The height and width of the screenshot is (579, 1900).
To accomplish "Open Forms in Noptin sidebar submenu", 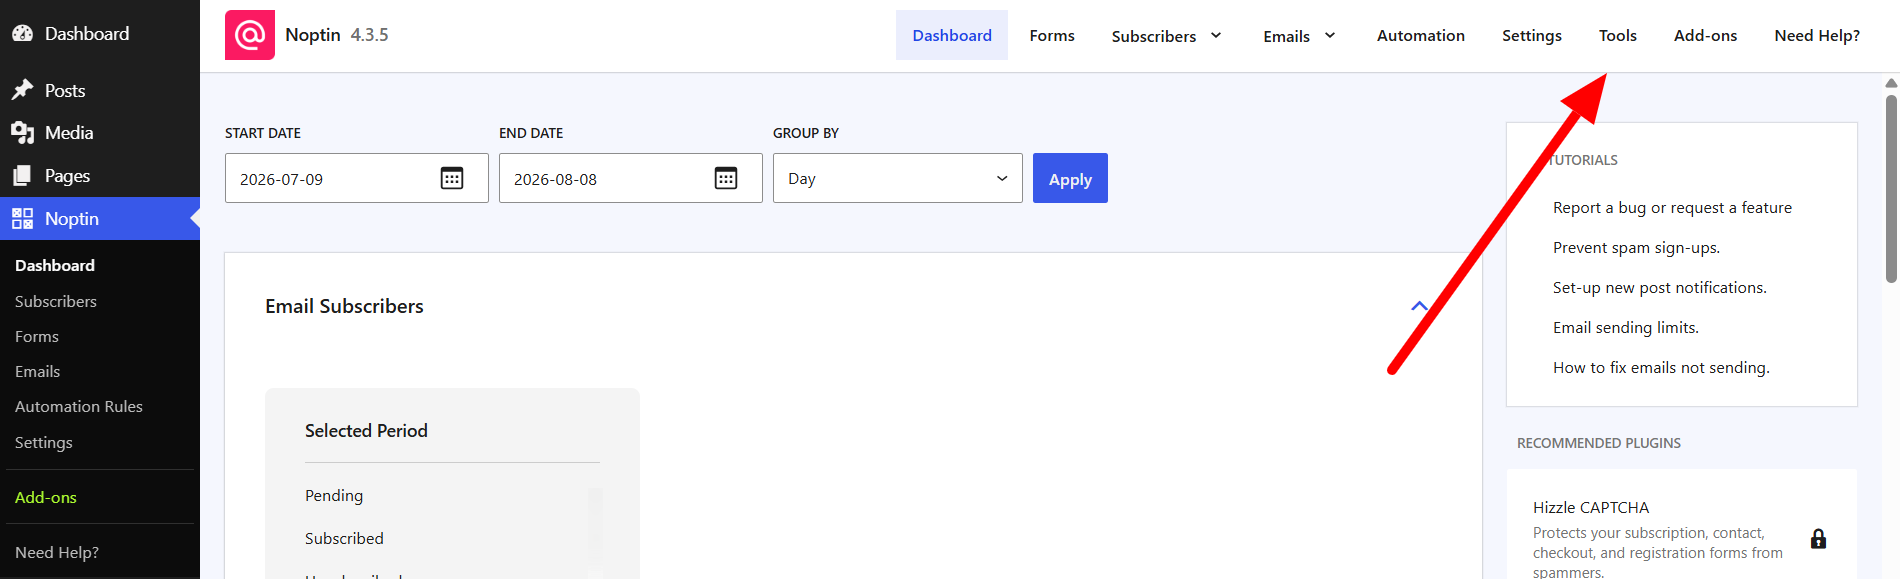I will click(x=37, y=336).
